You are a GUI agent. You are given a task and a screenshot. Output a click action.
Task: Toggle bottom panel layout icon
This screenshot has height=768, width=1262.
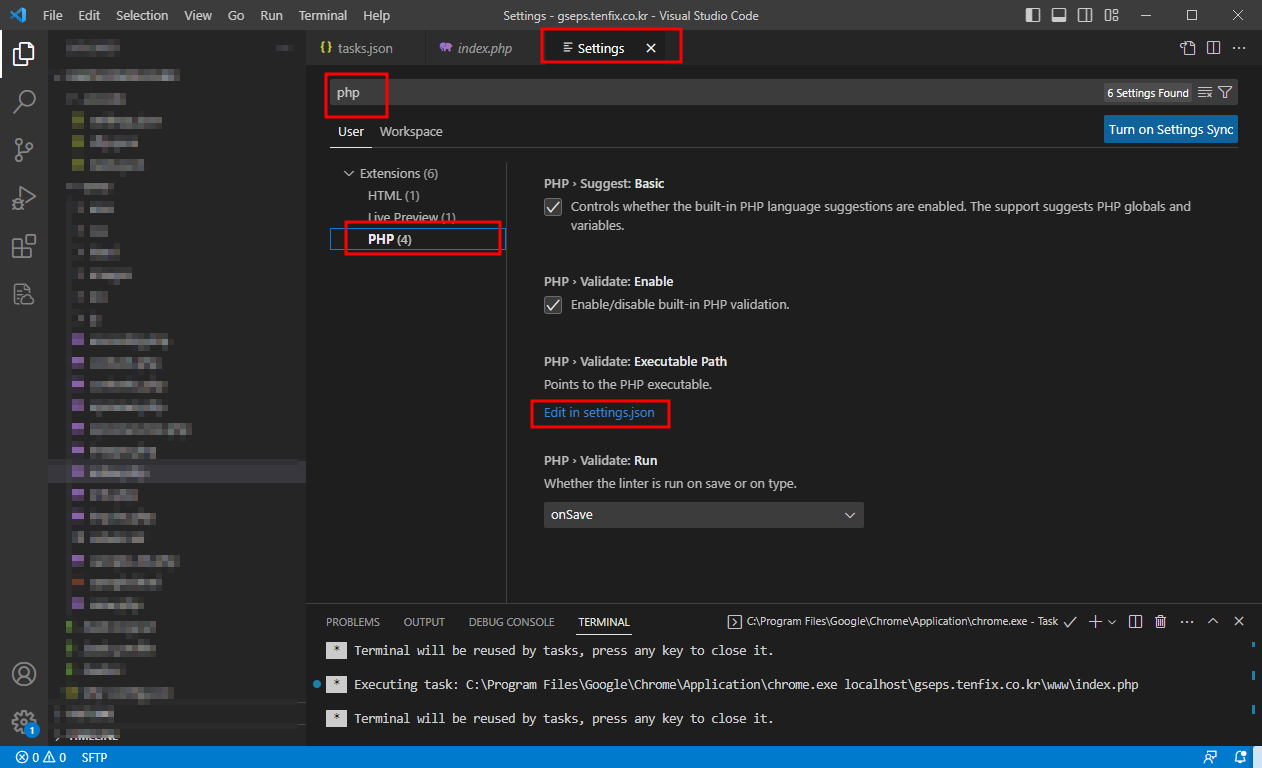click(1060, 16)
